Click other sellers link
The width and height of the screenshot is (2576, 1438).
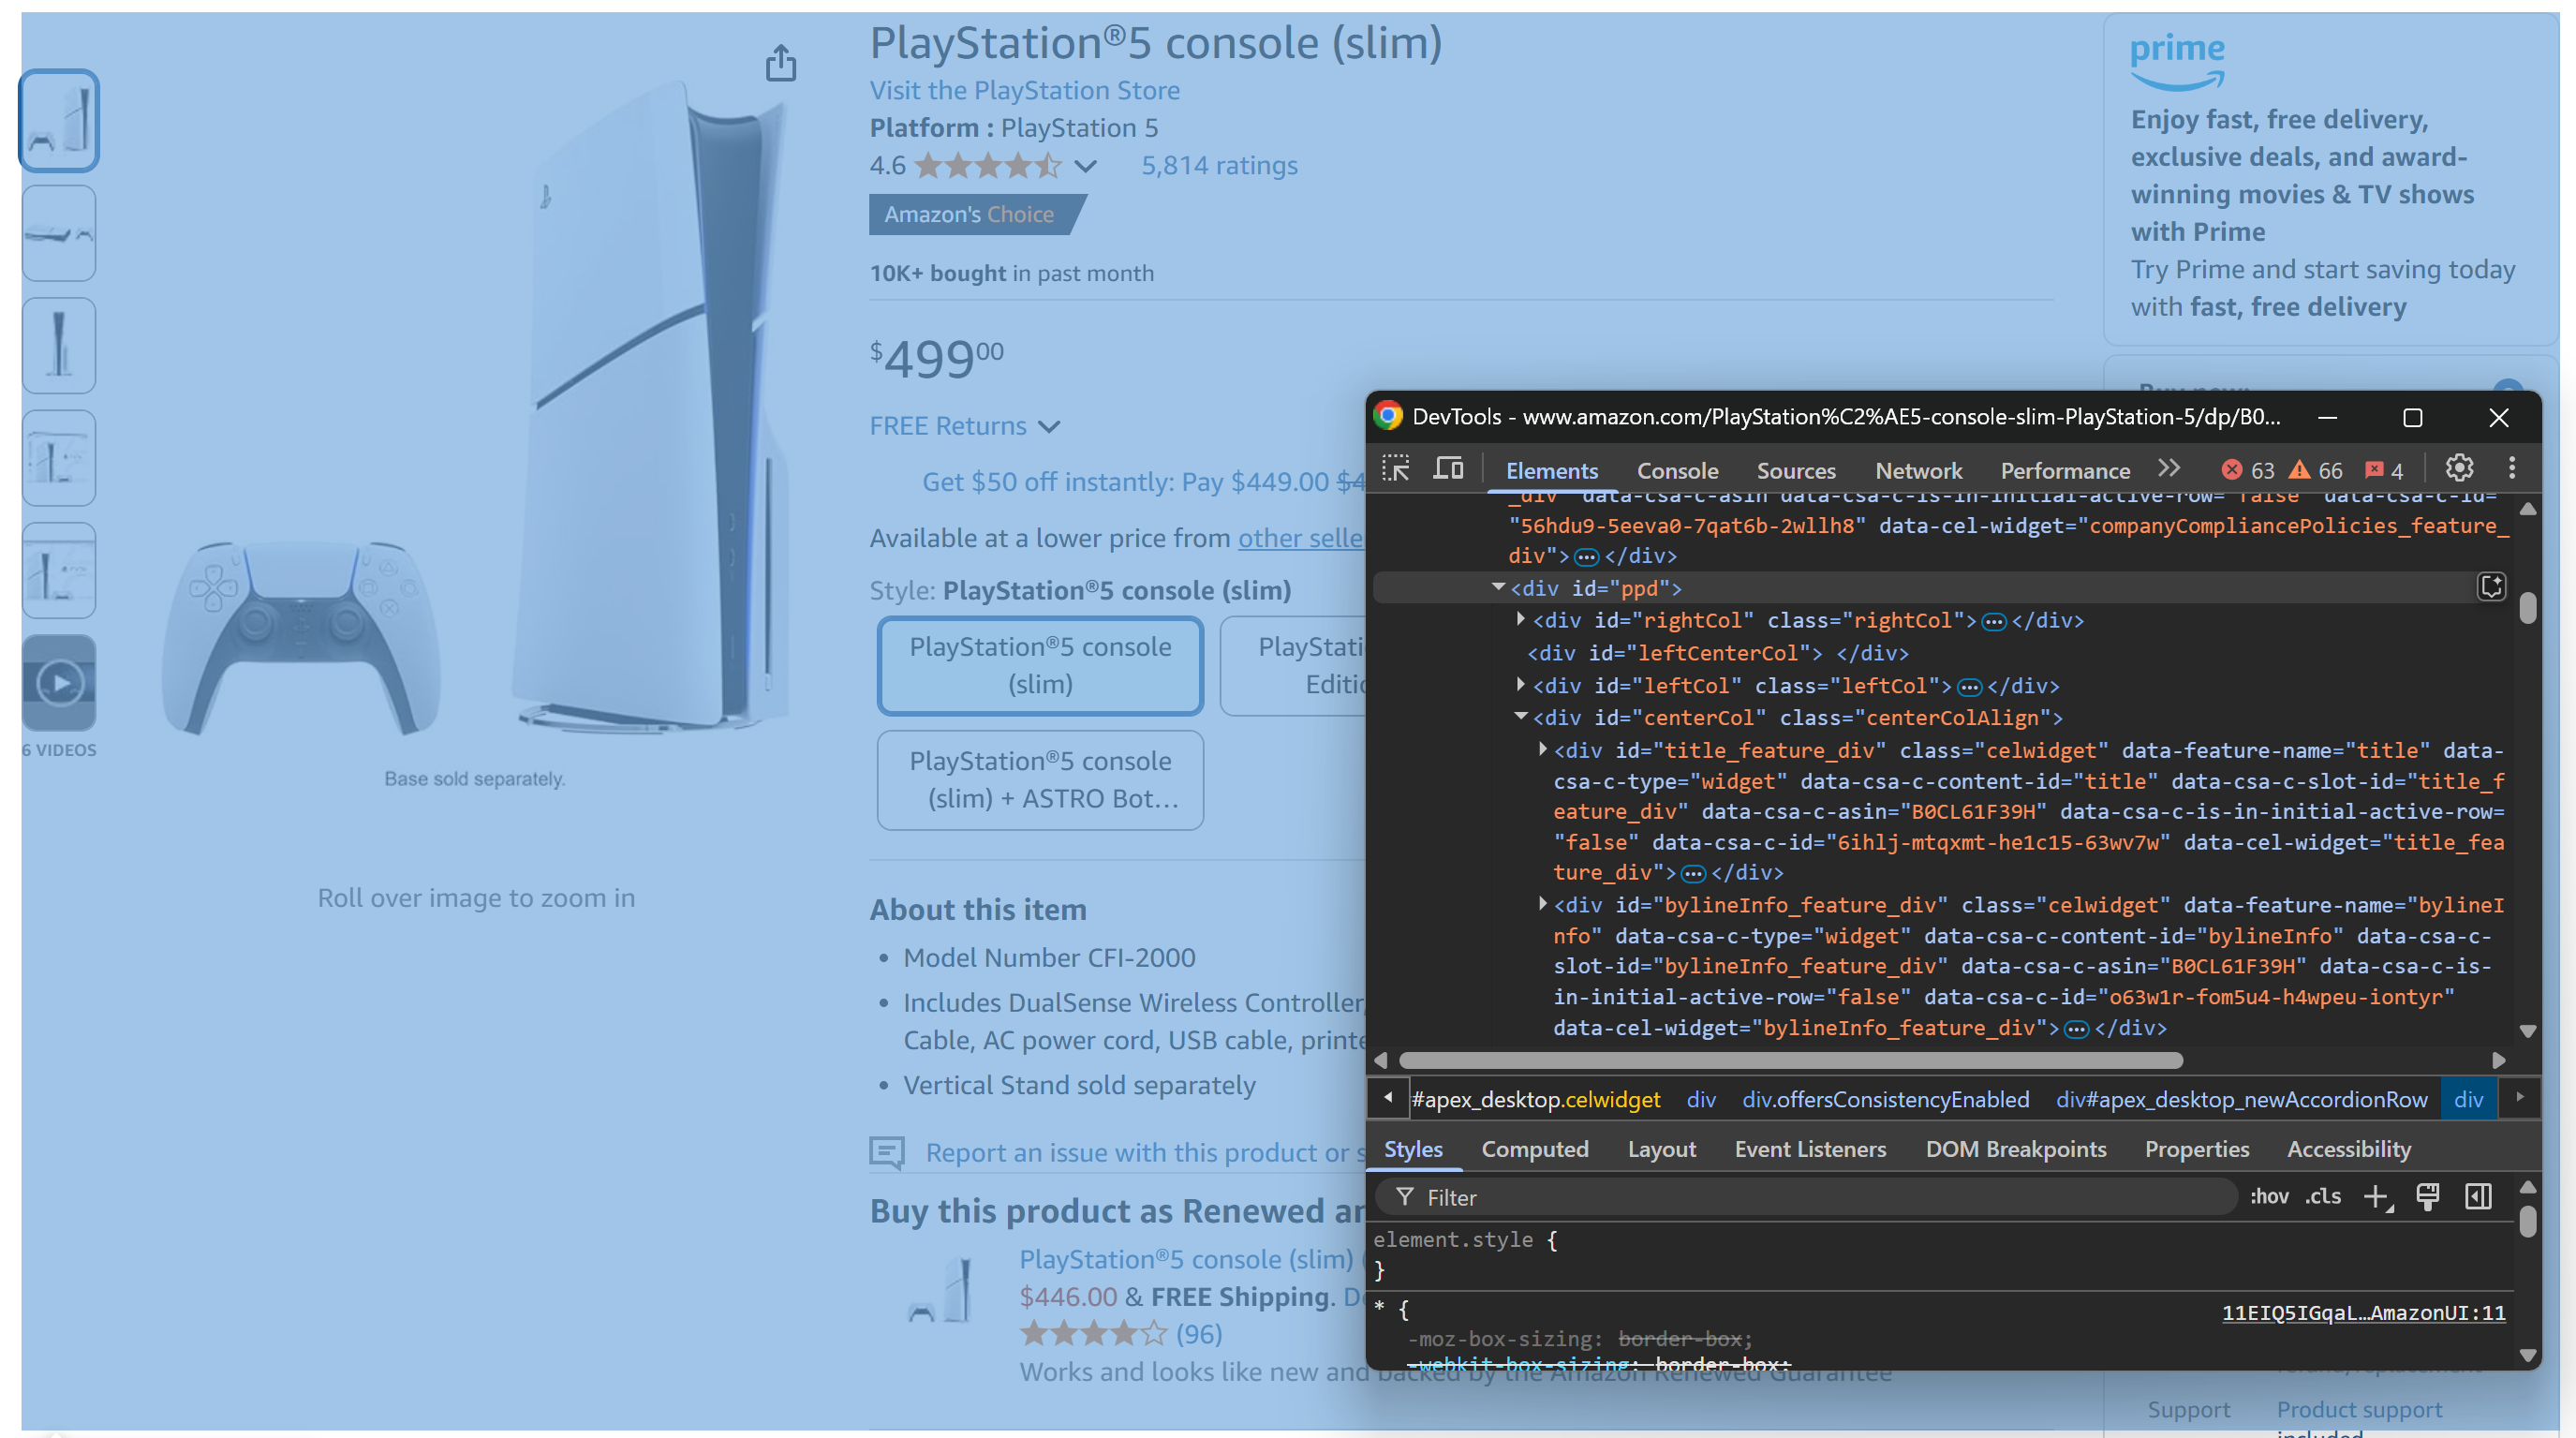(1300, 538)
